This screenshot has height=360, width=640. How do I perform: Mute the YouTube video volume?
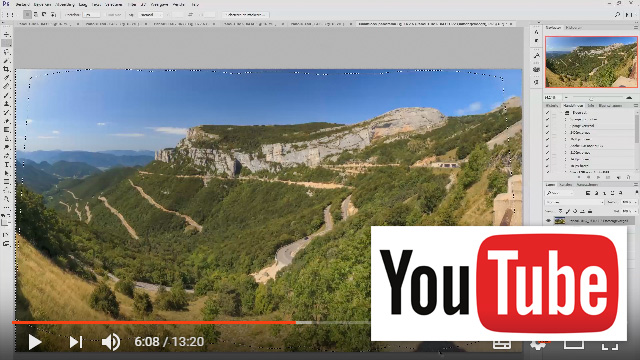(111, 342)
